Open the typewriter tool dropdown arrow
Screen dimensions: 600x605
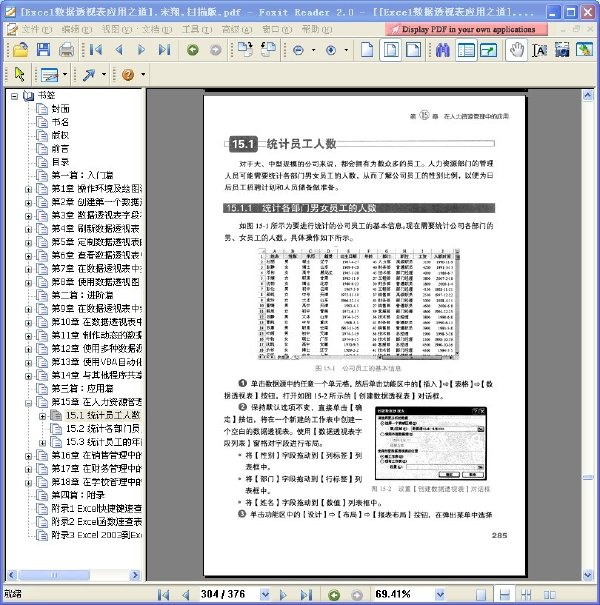pyautogui.click(x=65, y=74)
